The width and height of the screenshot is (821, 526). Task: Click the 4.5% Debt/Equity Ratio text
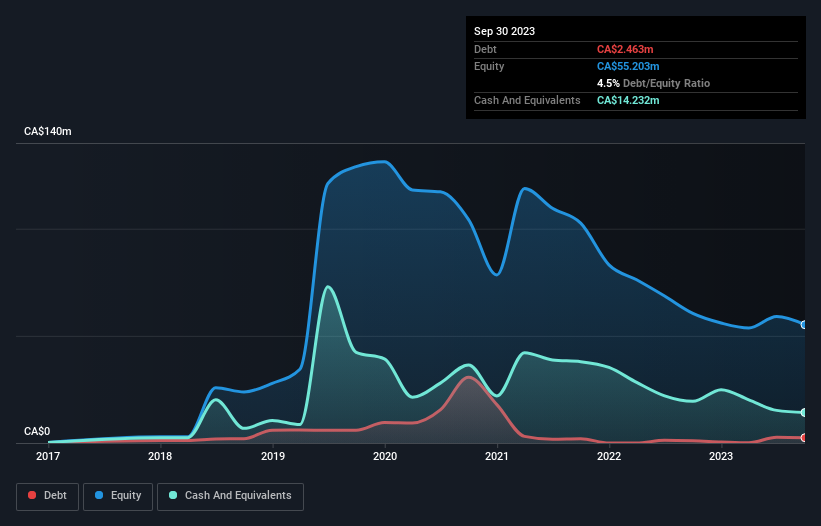(653, 83)
